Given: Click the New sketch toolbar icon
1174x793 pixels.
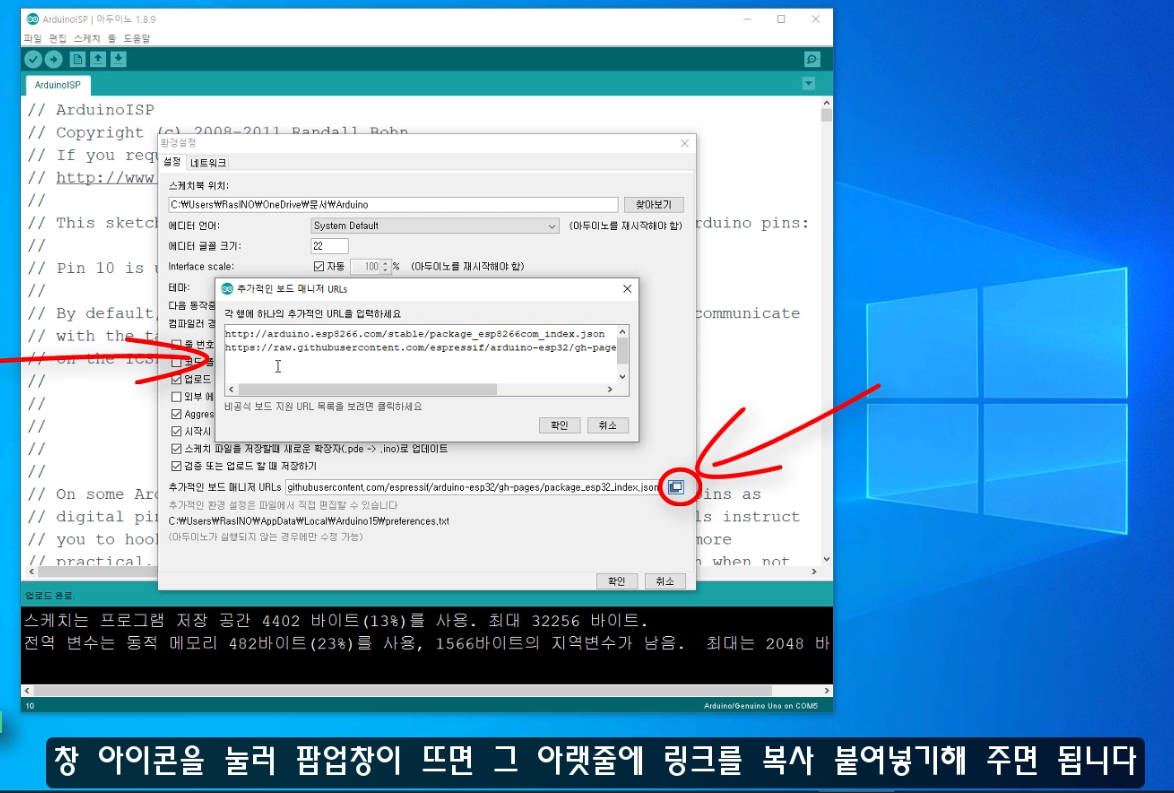Looking at the screenshot, I should pyautogui.click(x=77, y=59).
